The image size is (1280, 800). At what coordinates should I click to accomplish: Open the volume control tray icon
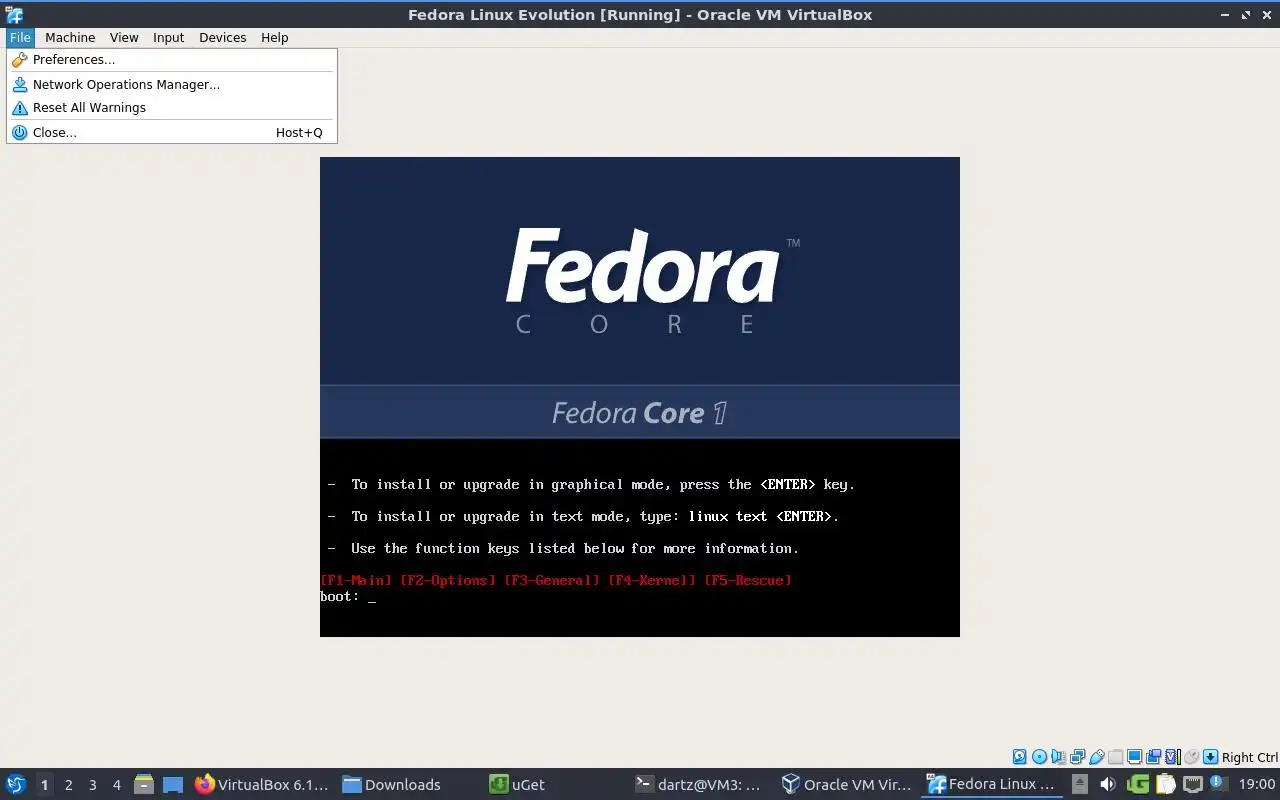click(1108, 784)
